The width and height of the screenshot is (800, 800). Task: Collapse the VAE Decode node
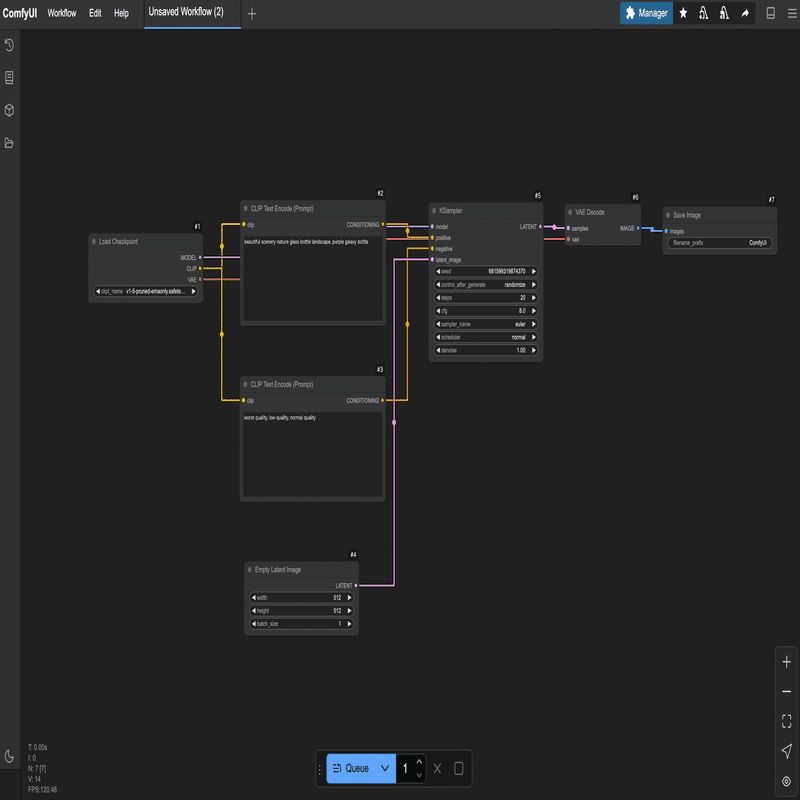click(570, 212)
